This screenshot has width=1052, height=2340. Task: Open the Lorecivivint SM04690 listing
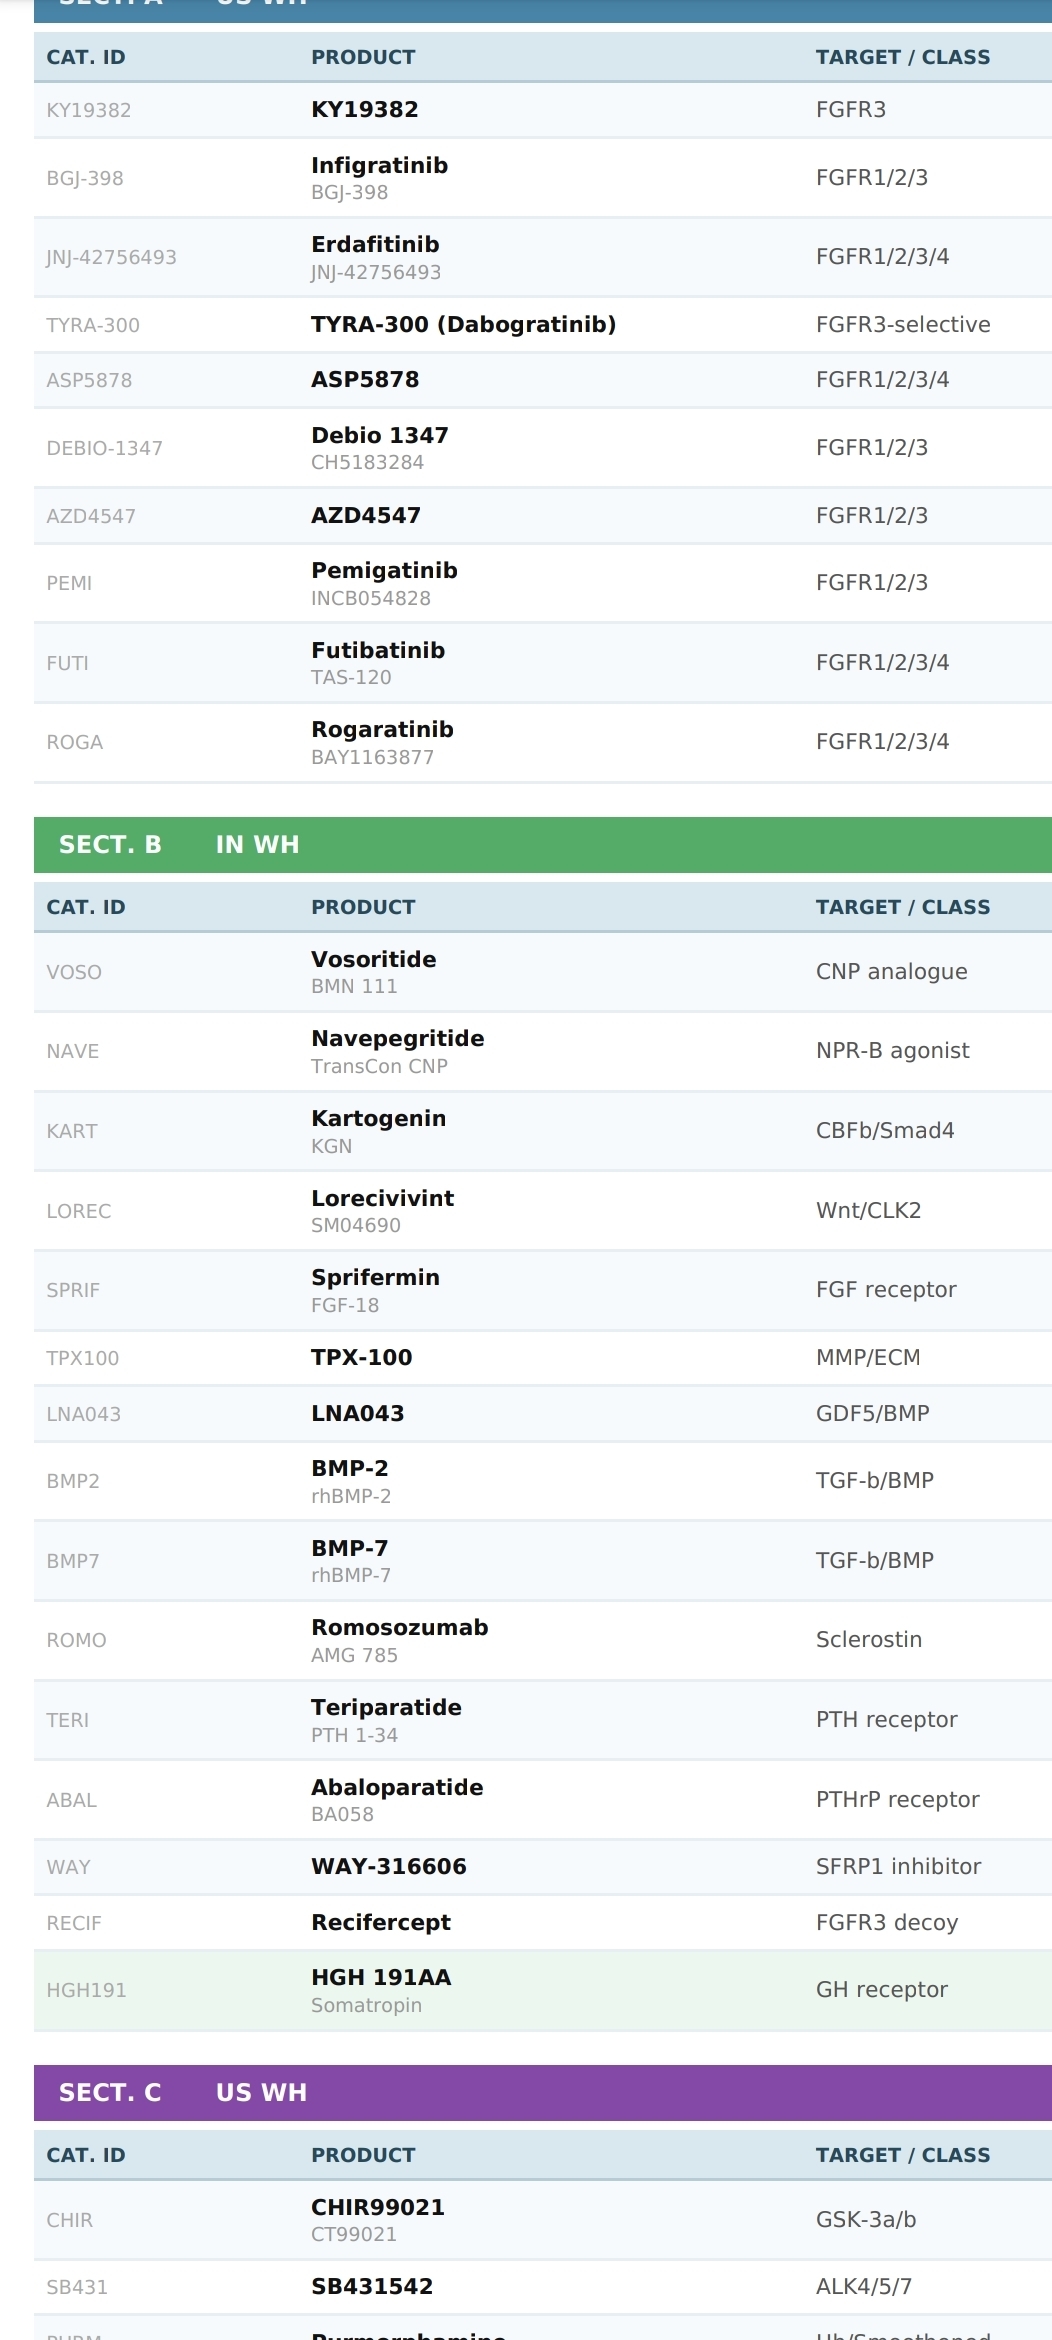[543, 1211]
